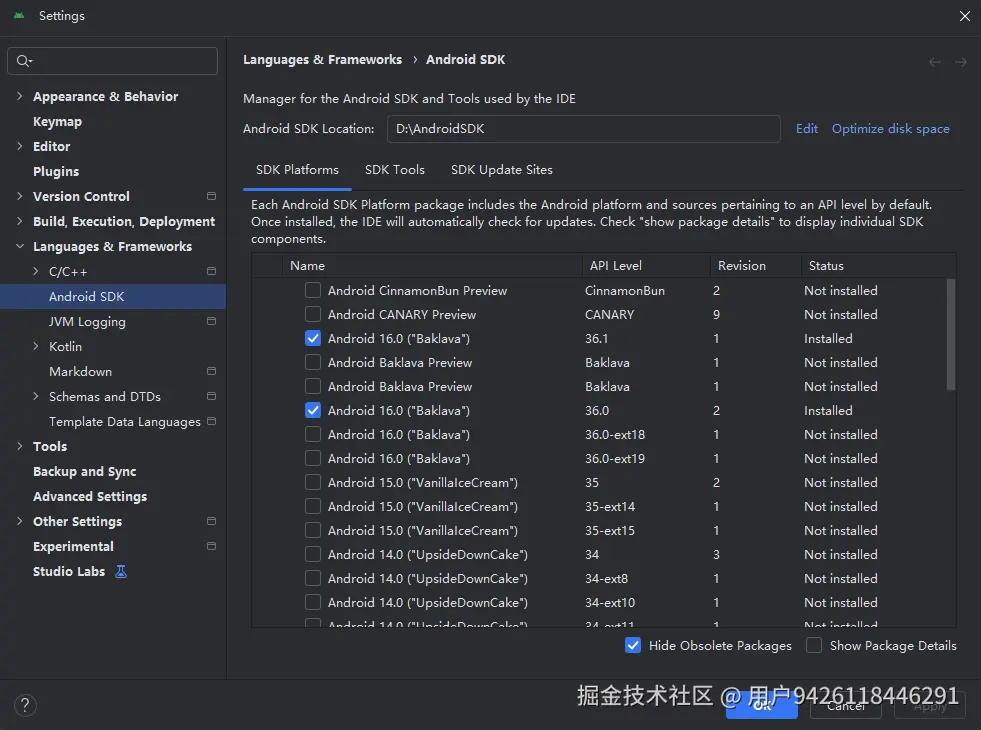Click the Android Studio logo icon
Viewport: 981px width, 730px height.
(x=19, y=16)
